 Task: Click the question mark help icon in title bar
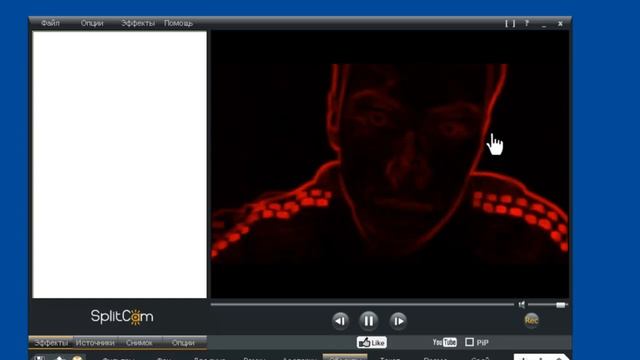[527, 23]
